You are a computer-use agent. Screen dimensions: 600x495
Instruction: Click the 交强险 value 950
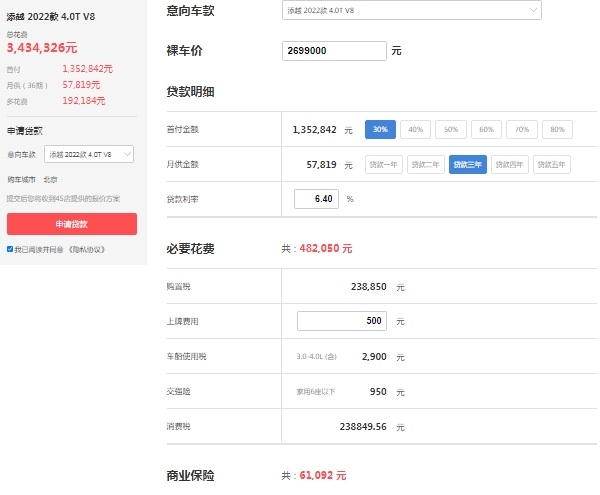378,392
